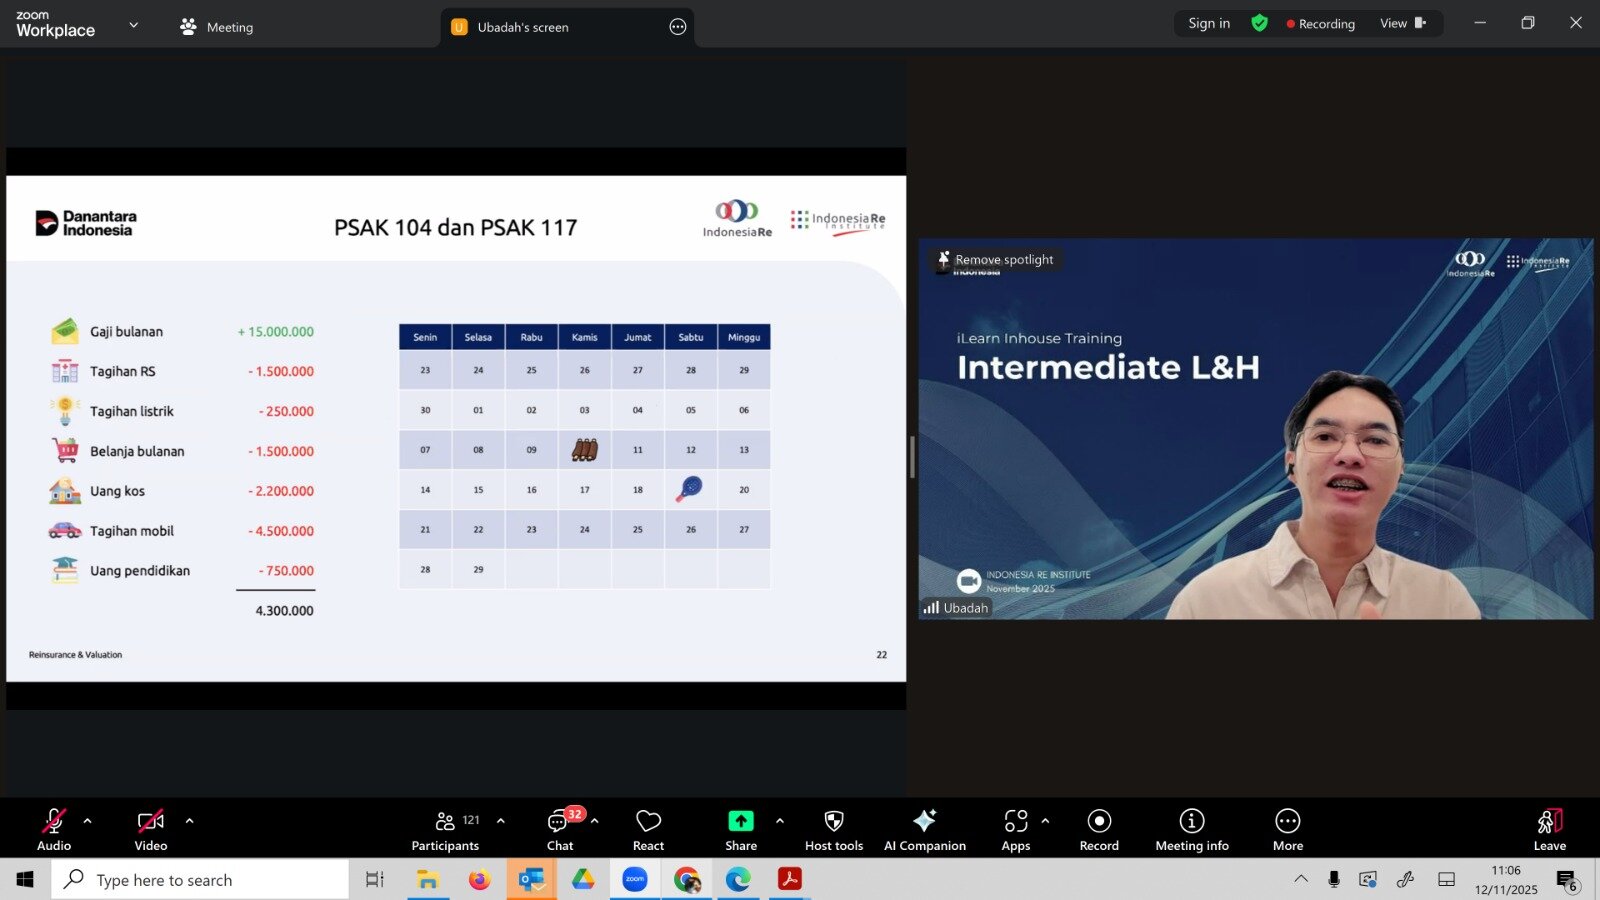Image resolution: width=1600 pixels, height=900 pixels.
Task: Click Remove spotlight on the video
Action: pyautogui.click(x=996, y=260)
